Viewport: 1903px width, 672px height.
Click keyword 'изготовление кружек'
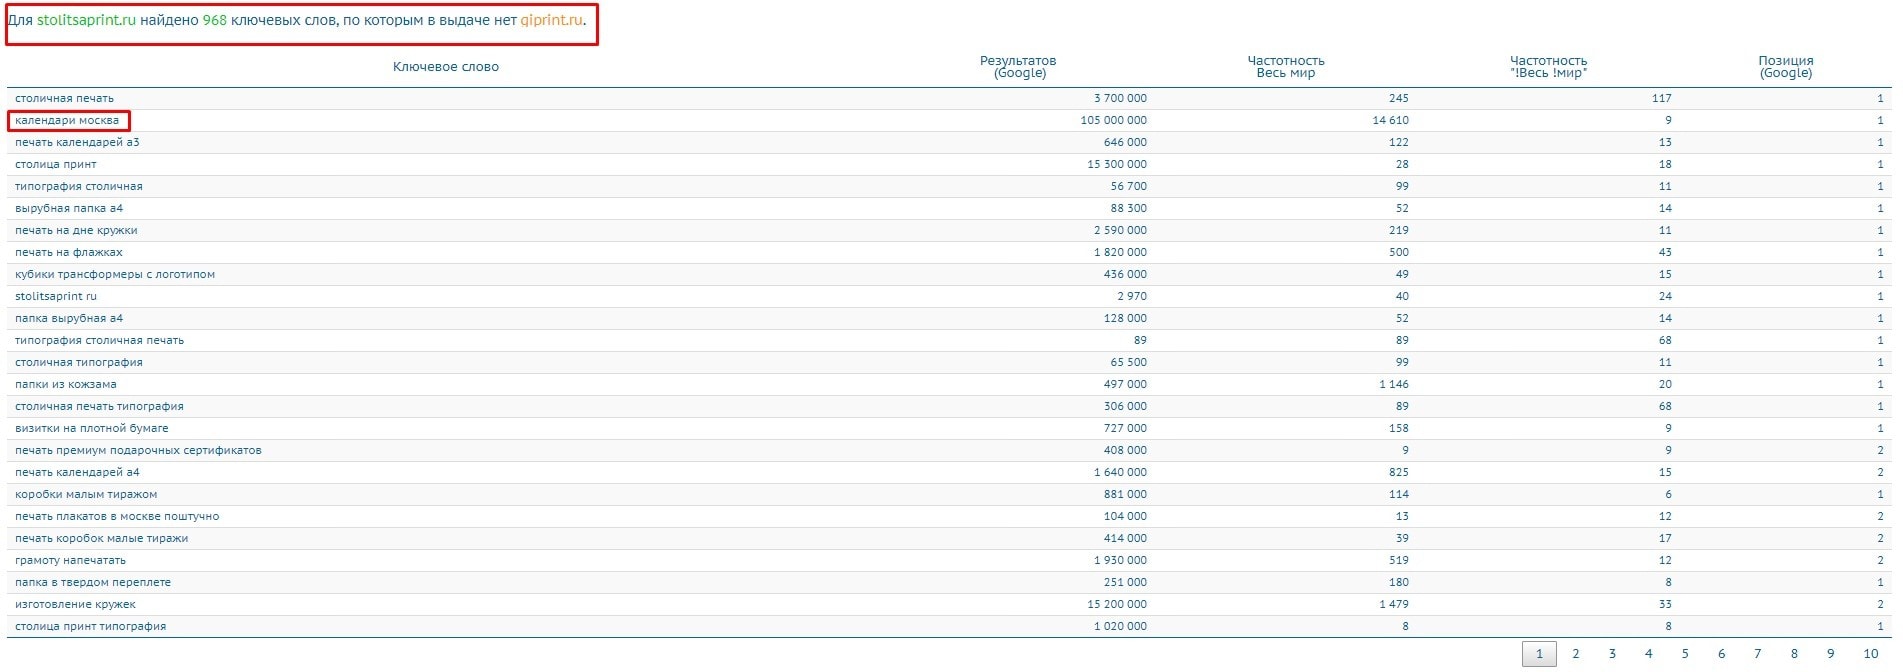(75, 605)
